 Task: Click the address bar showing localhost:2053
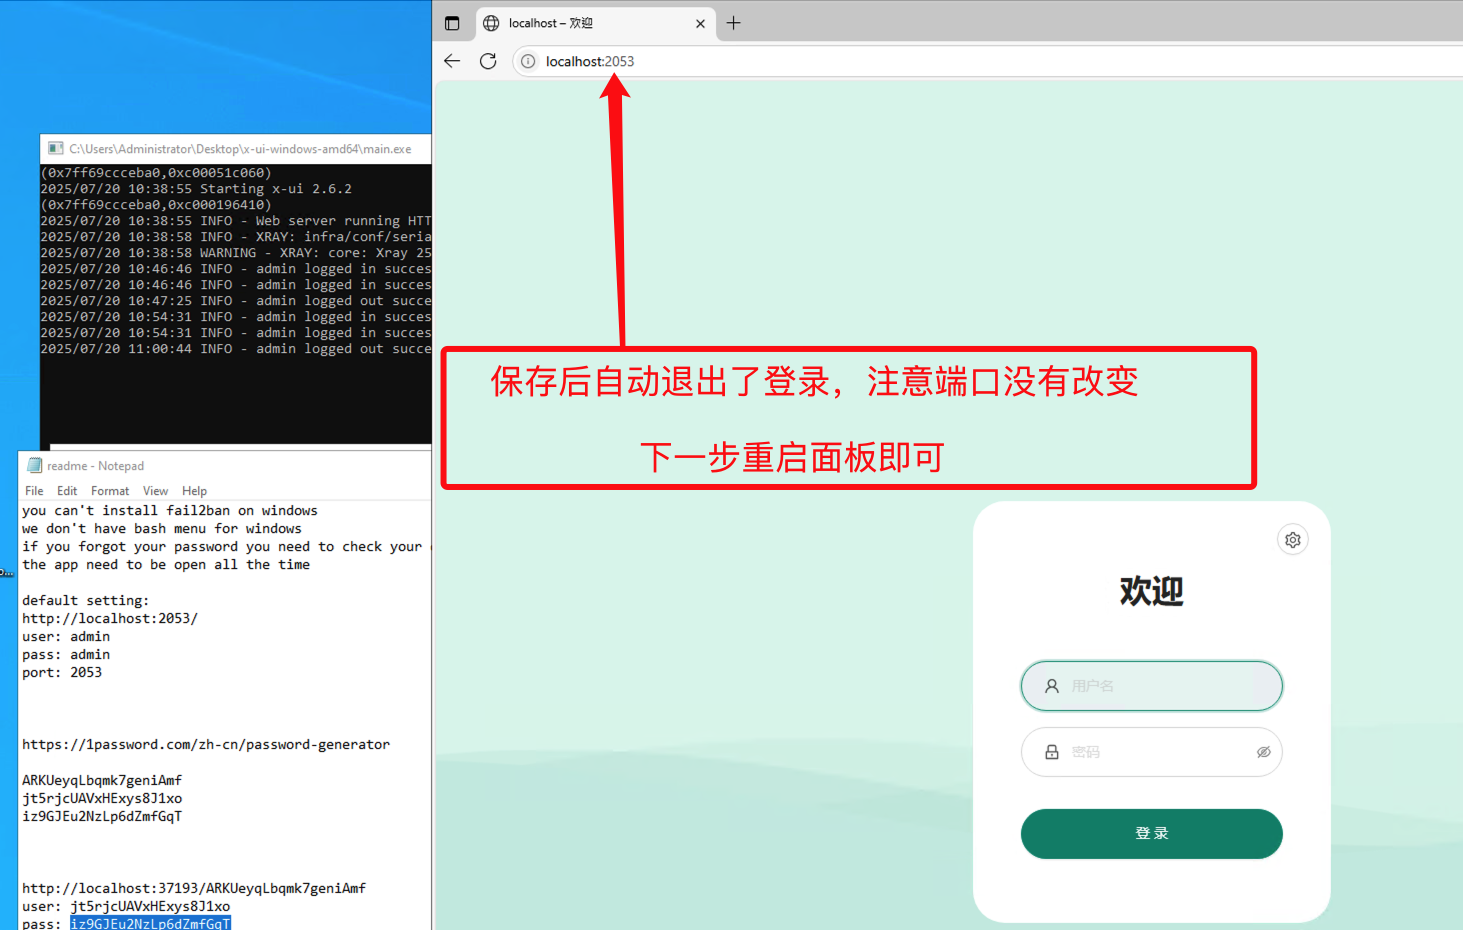(988, 61)
